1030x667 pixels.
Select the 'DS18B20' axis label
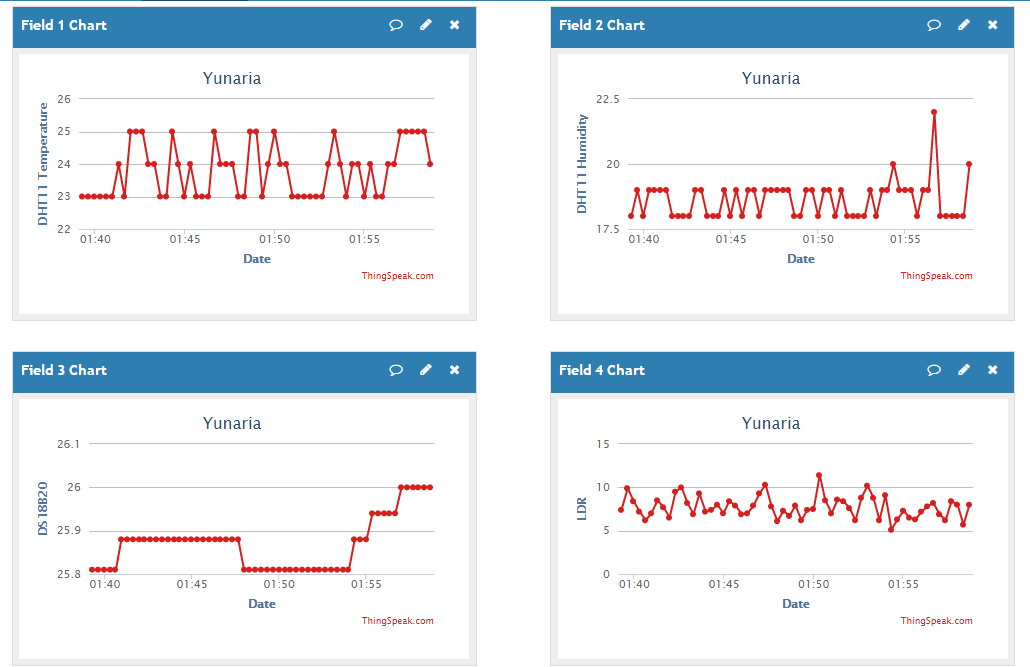click(43, 509)
